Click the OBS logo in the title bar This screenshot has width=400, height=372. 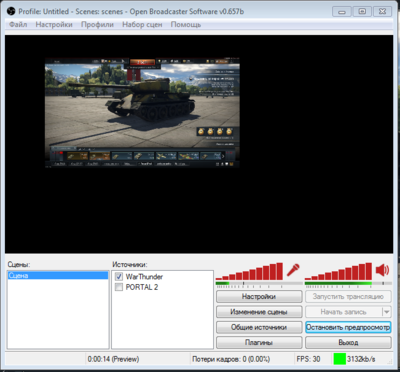coord(11,11)
